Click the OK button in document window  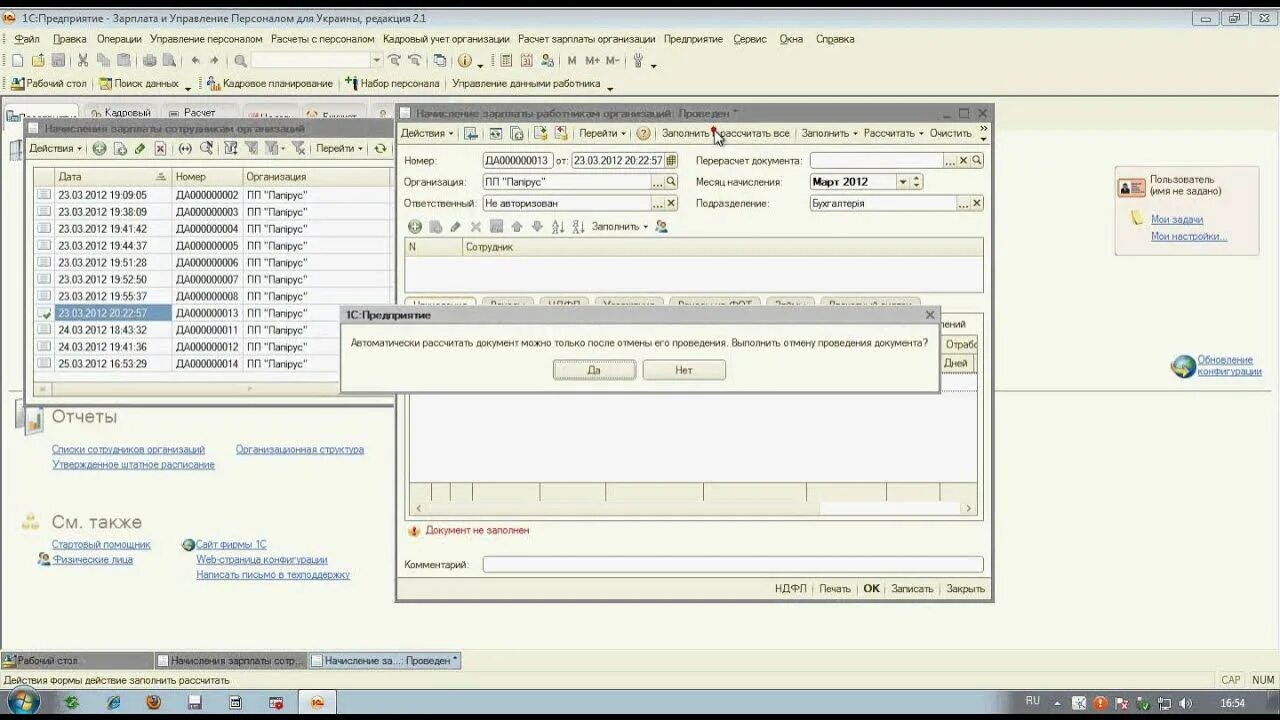click(872, 589)
